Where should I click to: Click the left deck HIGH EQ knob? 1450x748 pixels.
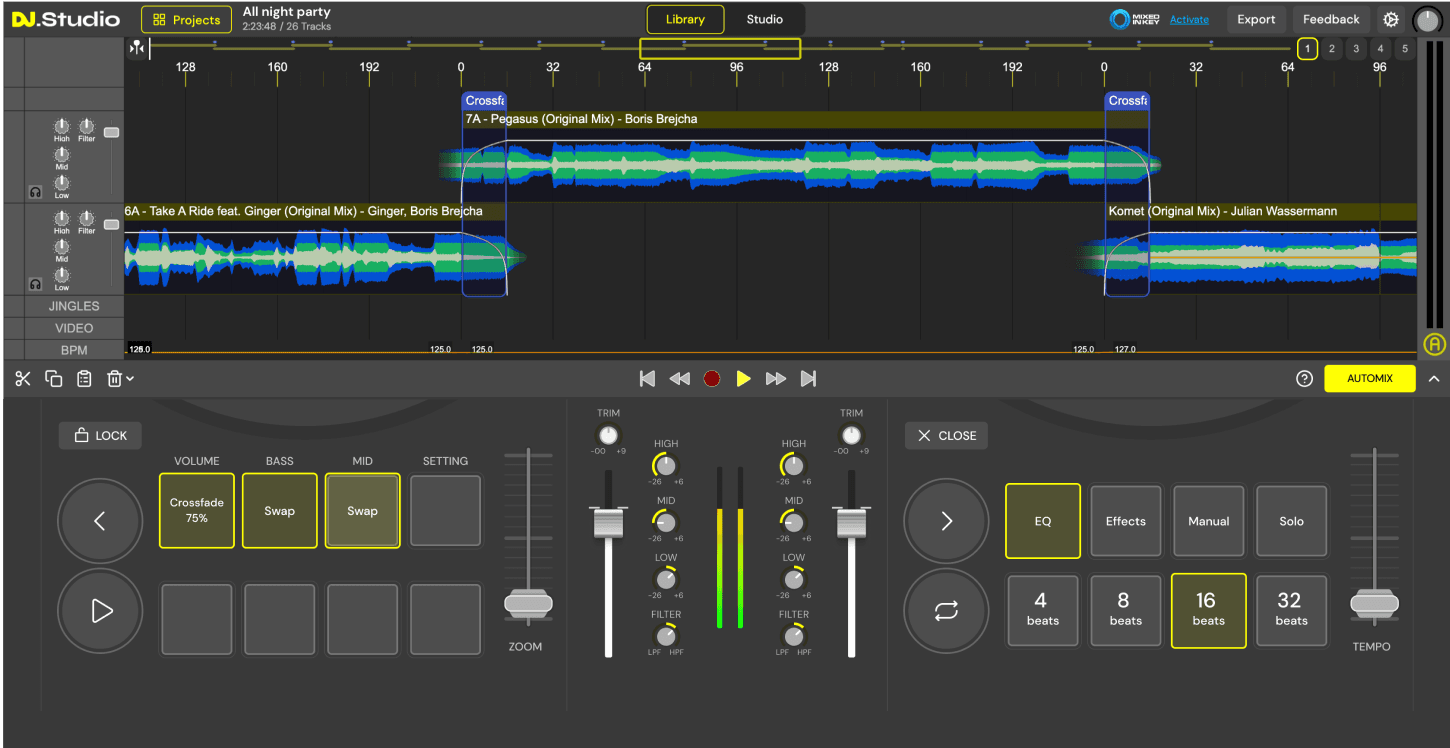pos(665,465)
